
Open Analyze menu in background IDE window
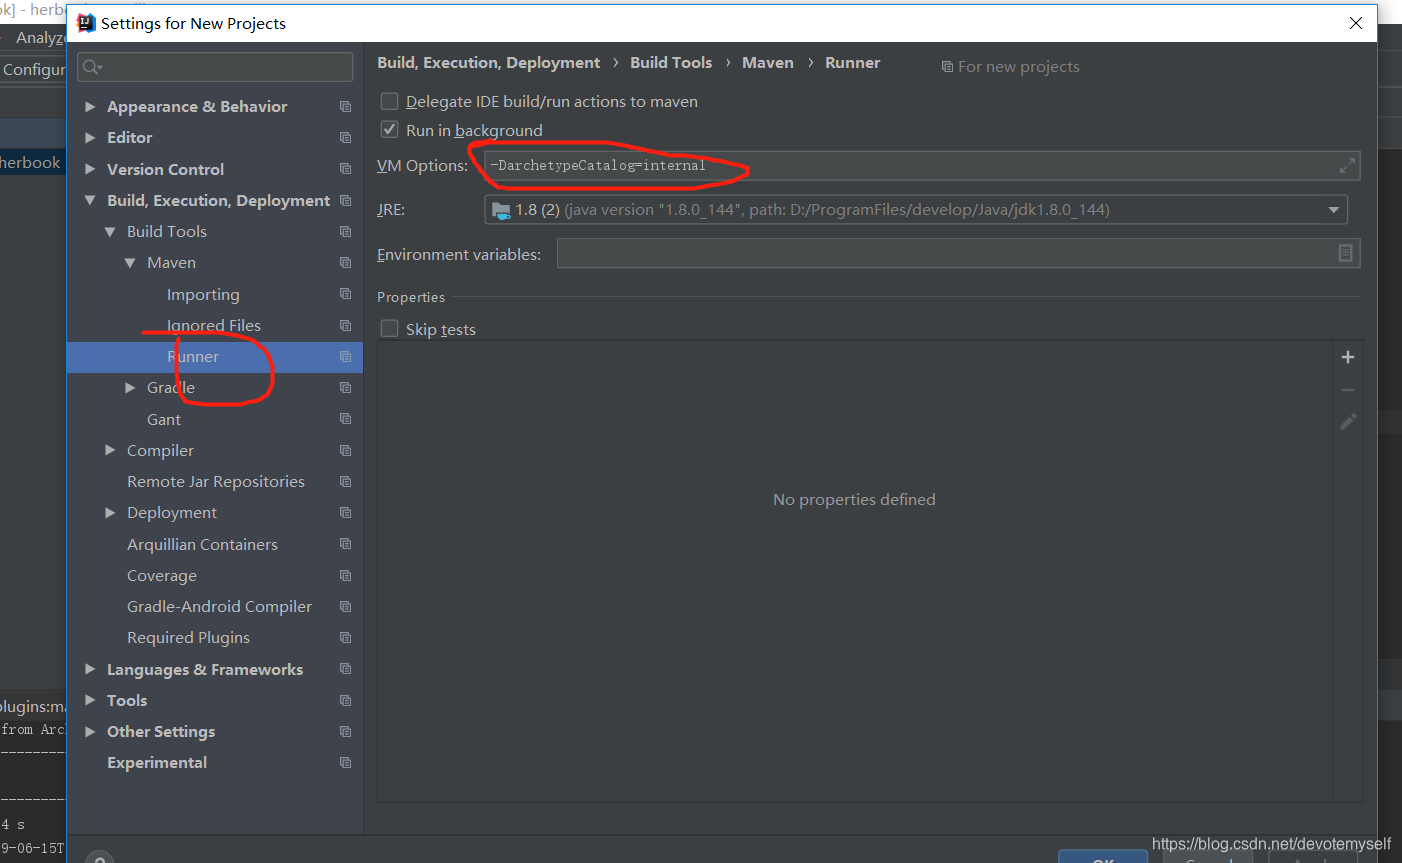tap(40, 37)
